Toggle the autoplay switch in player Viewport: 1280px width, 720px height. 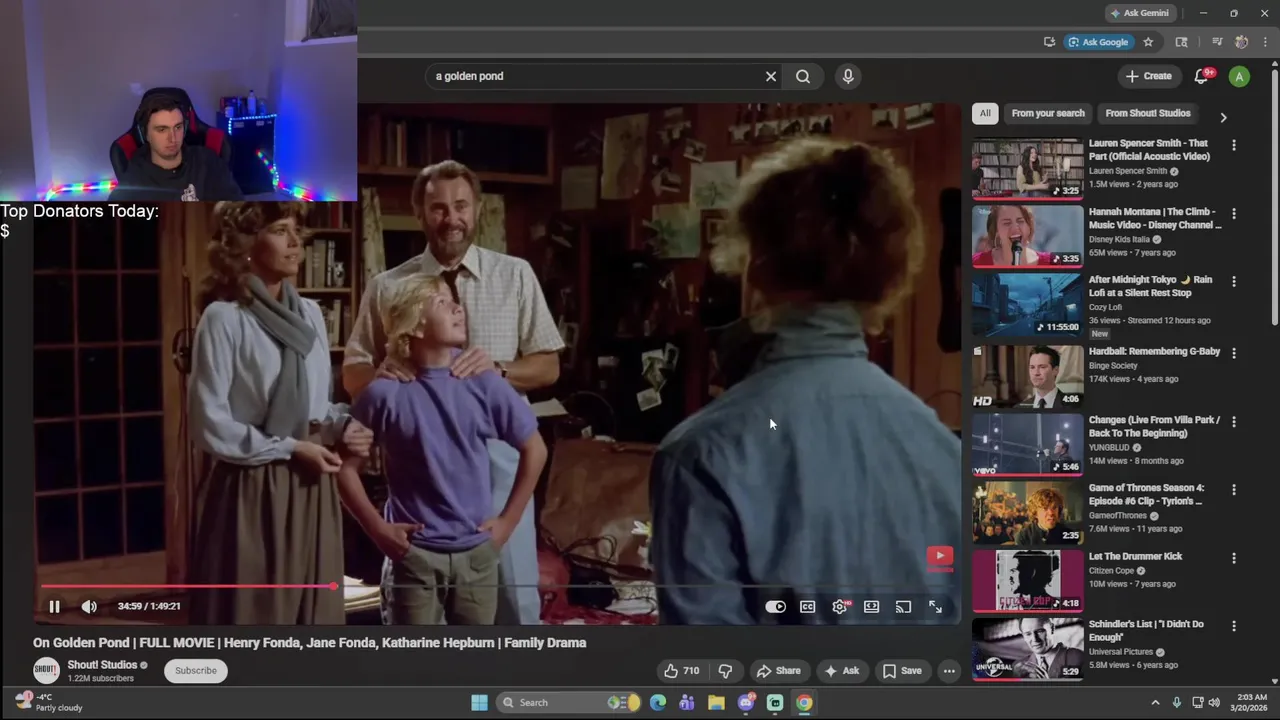775,606
